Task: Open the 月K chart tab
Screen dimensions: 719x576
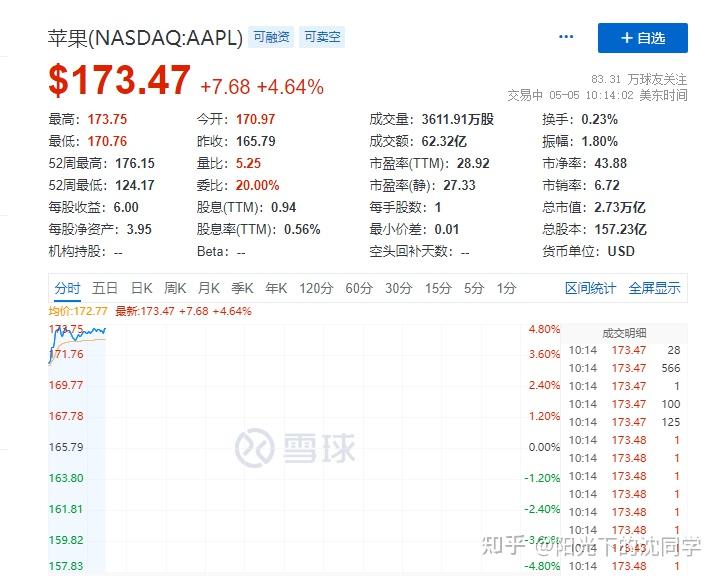Action: (x=209, y=288)
